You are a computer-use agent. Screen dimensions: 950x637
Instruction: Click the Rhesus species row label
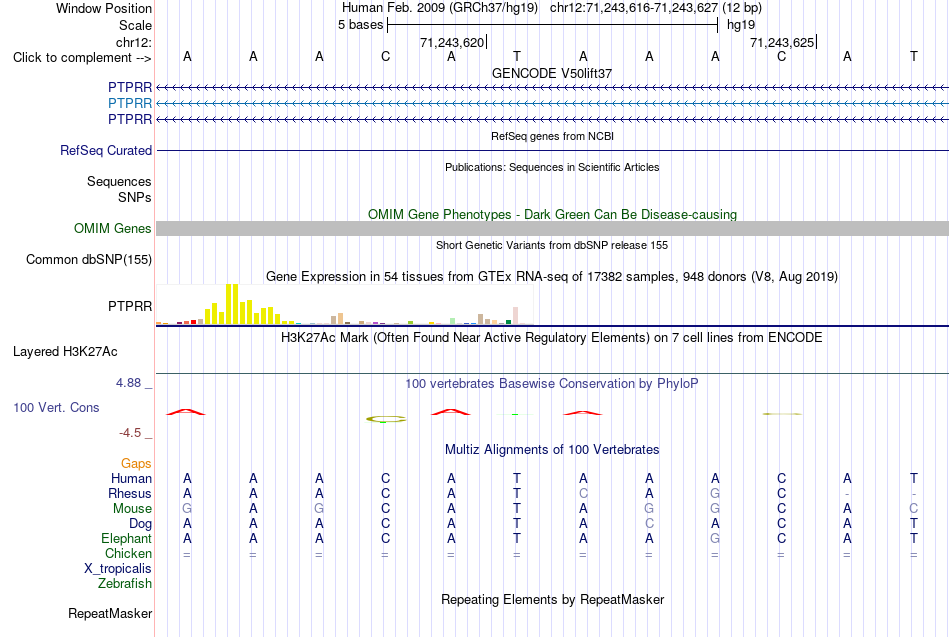point(130,493)
